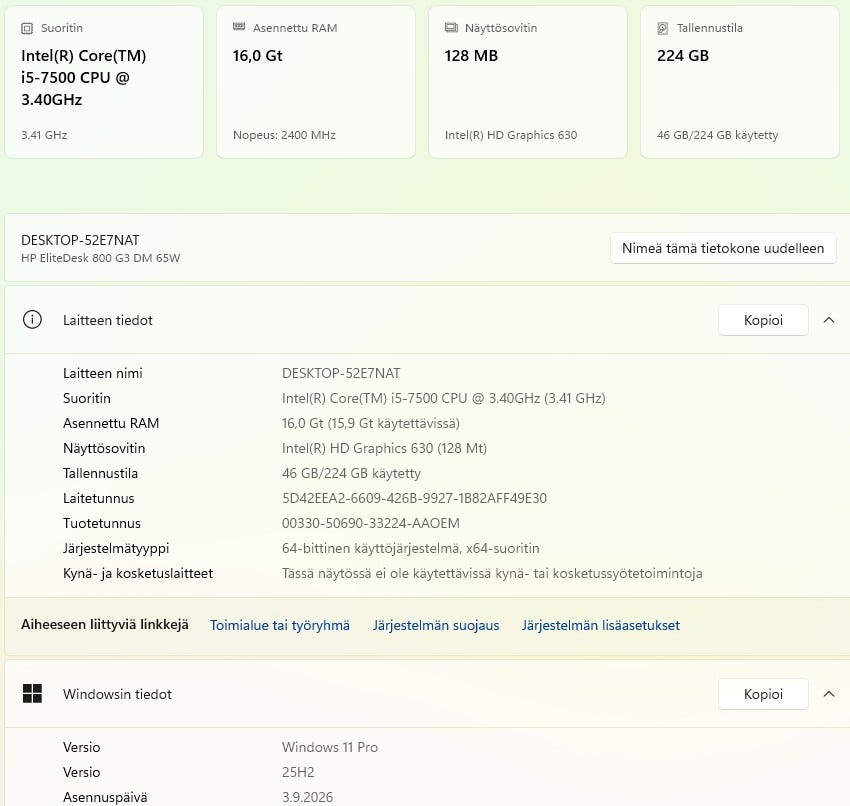Viewport: 850px width, 806px height.
Task: Click the Laitetunnus label
Action: click(x=99, y=498)
